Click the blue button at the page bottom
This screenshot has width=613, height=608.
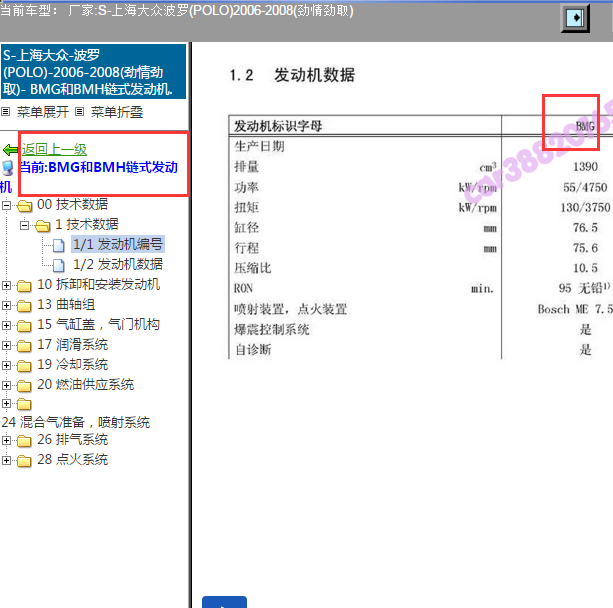click(224, 602)
